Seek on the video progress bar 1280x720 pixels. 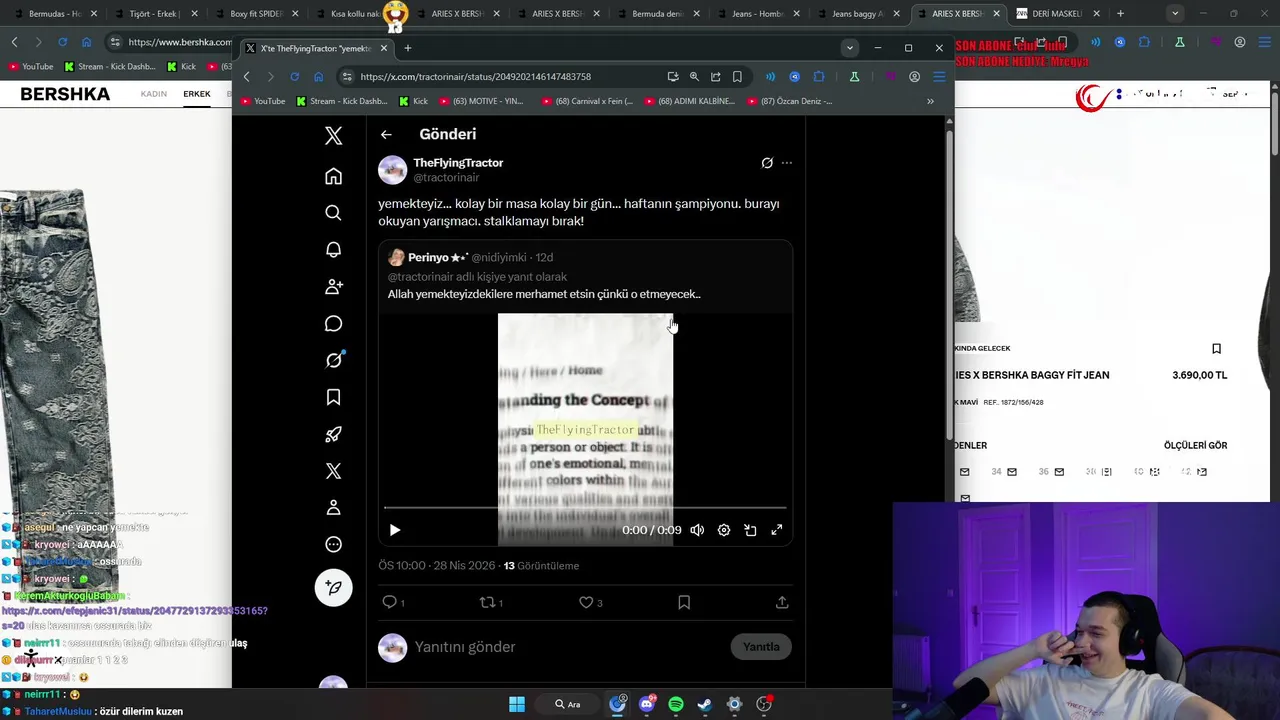[585, 508]
